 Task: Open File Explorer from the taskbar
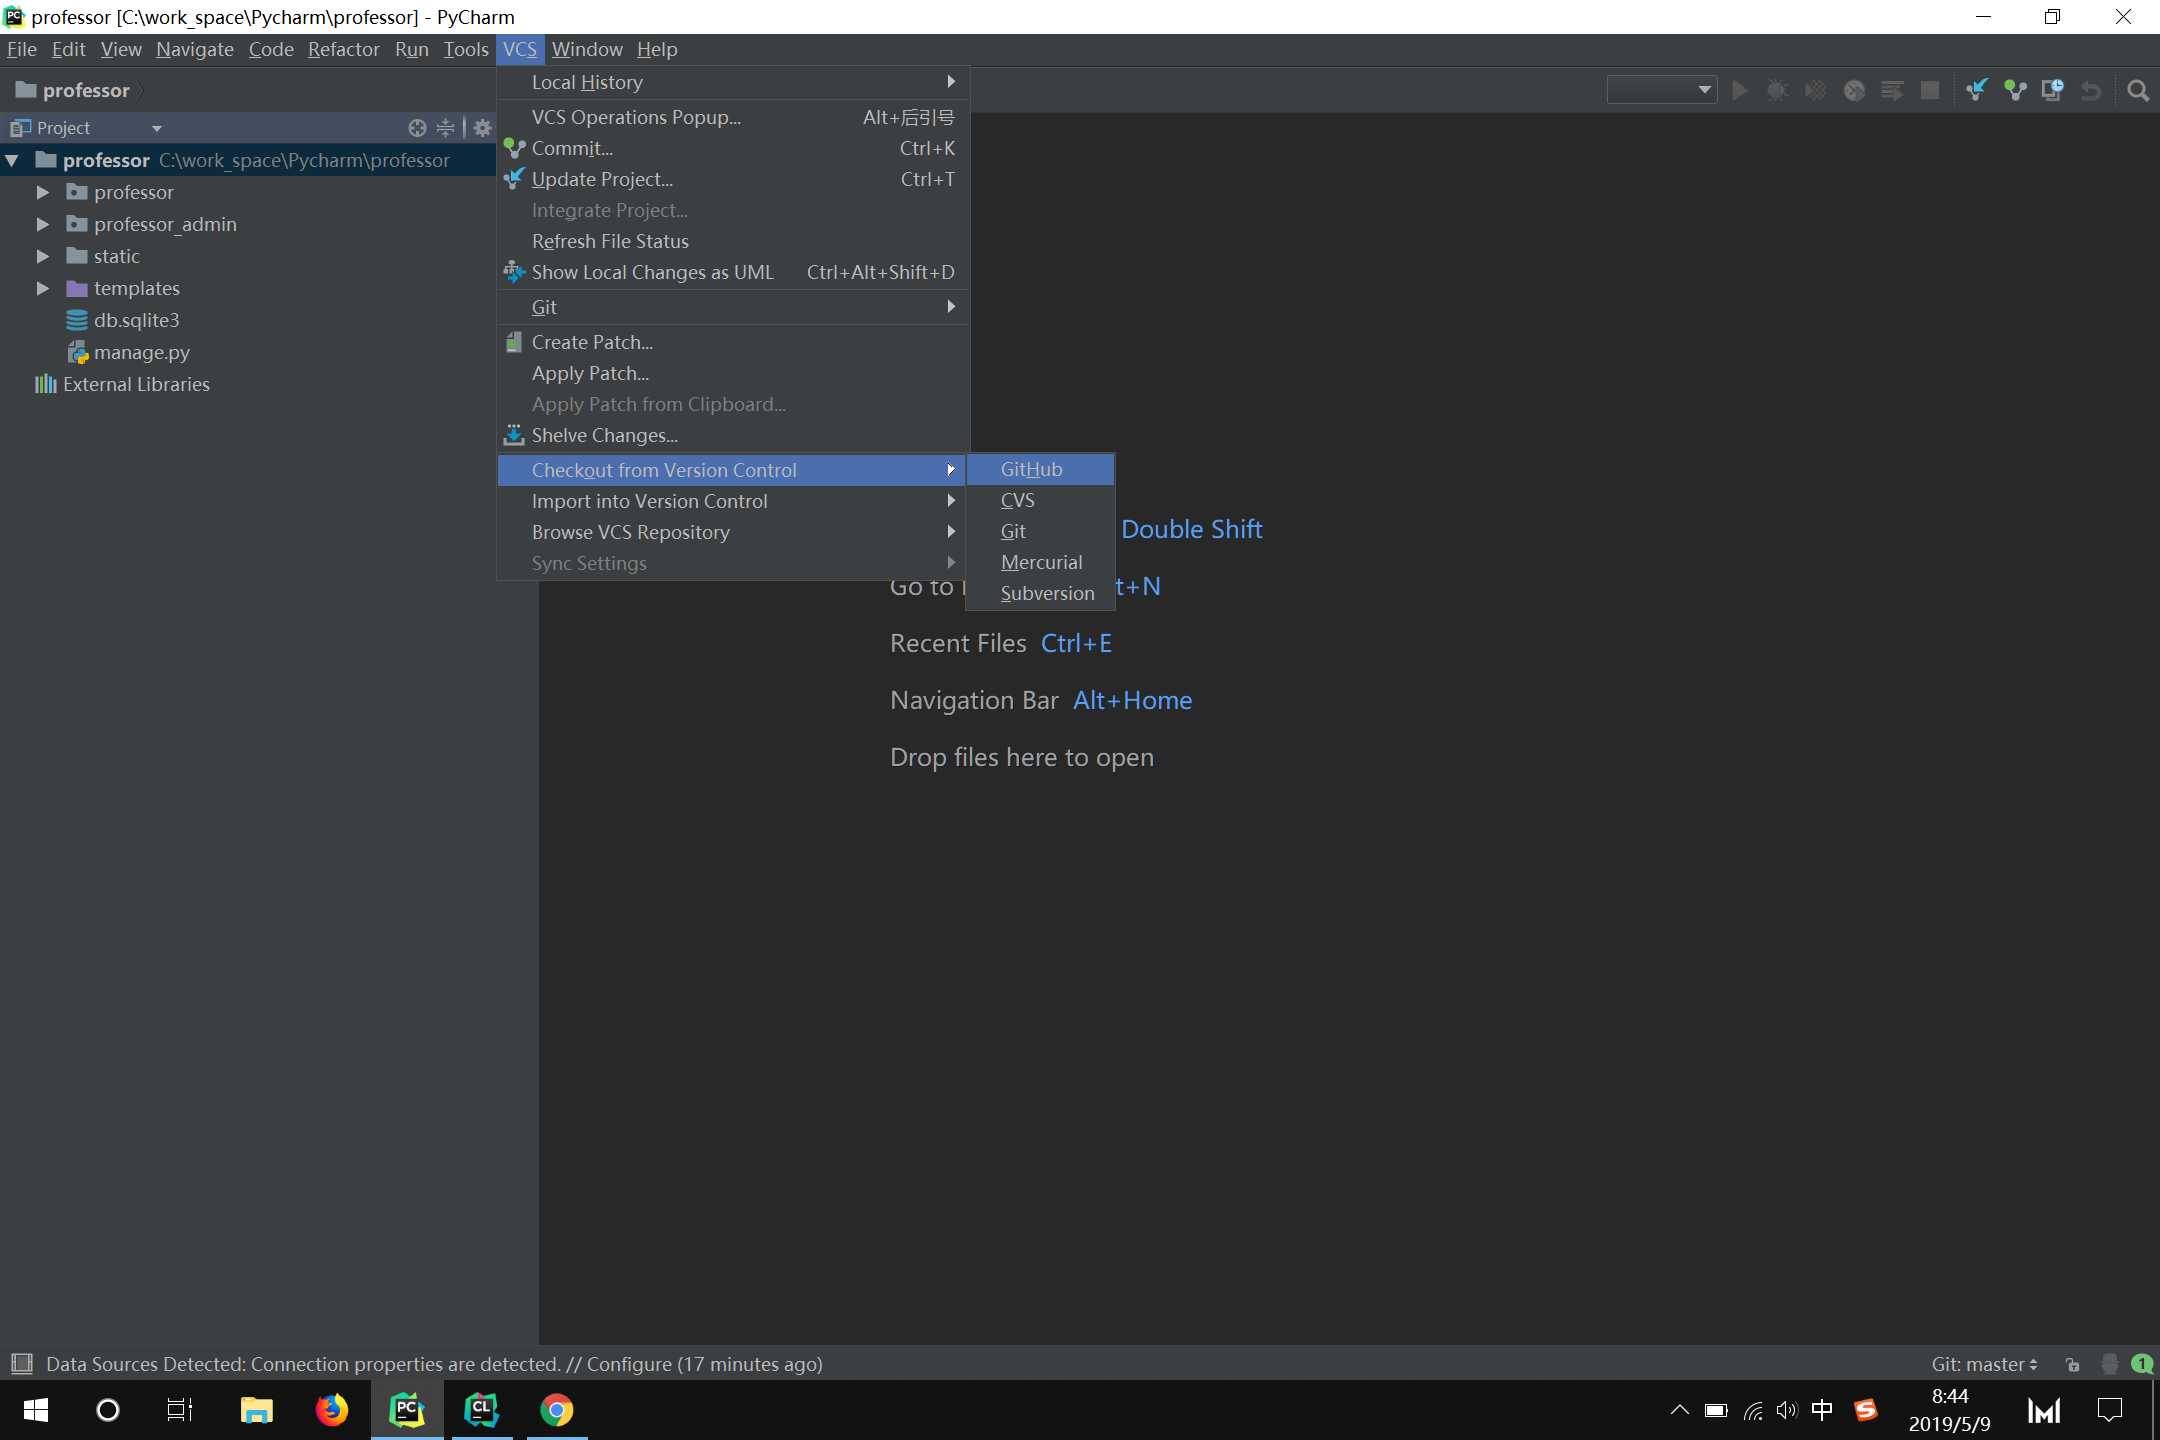tap(256, 1410)
